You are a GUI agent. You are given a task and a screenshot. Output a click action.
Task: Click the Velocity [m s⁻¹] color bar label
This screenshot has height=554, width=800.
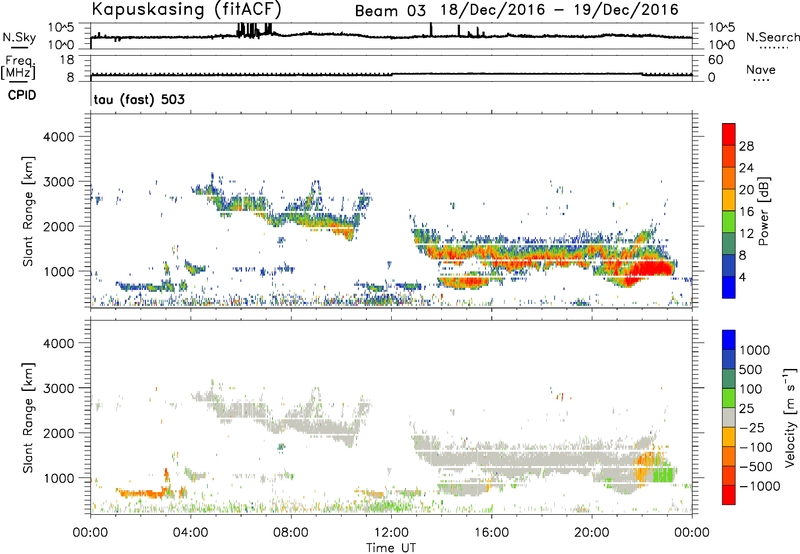tap(790, 417)
